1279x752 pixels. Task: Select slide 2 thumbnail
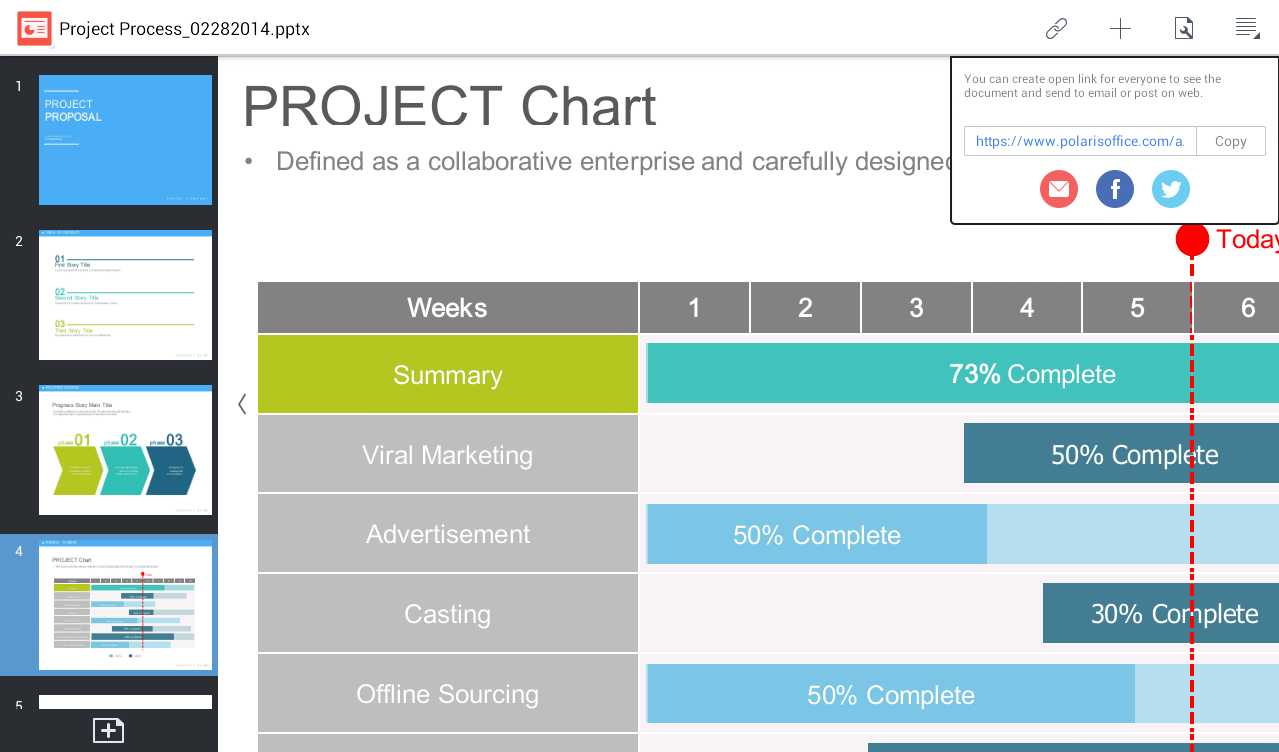(x=125, y=295)
